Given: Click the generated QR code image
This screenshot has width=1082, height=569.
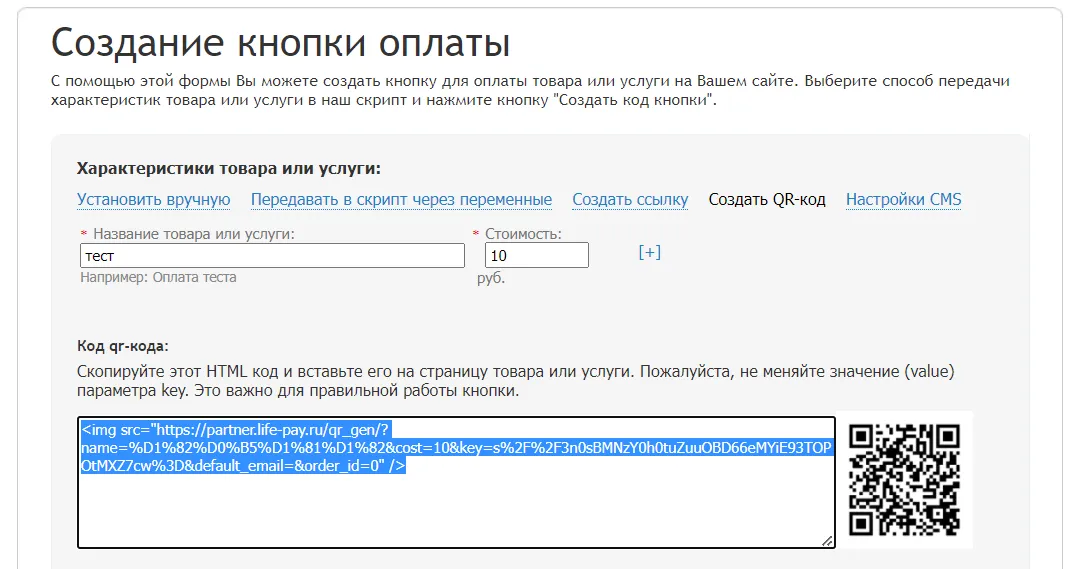Looking at the screenshot, I should pos(904,481).
